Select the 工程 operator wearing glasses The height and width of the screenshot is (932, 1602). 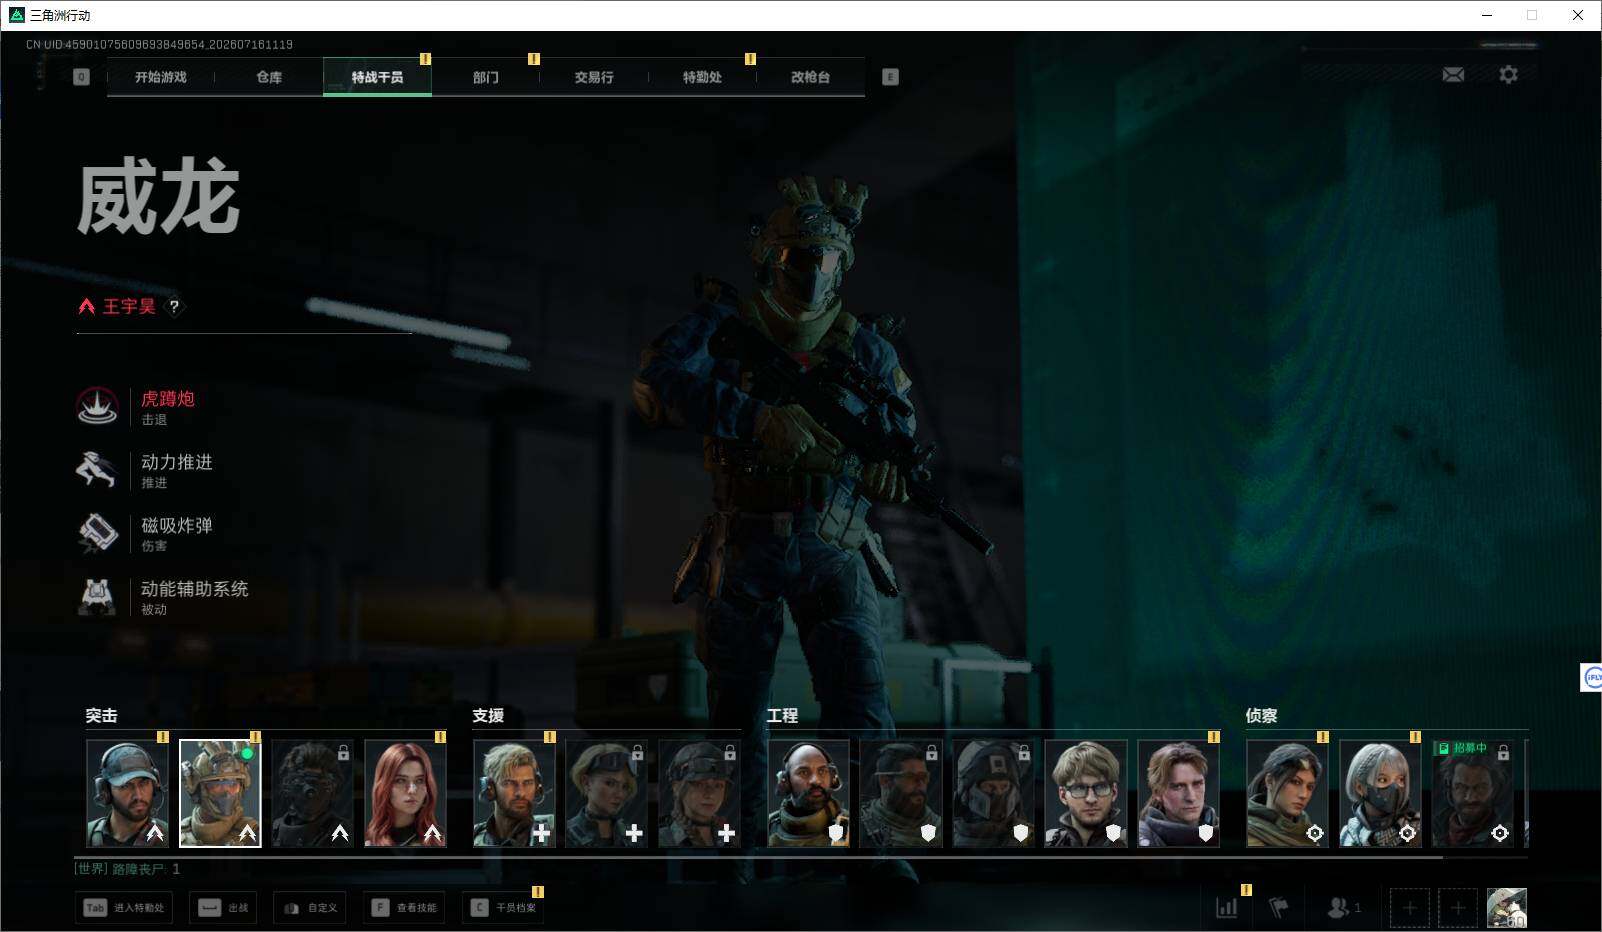1086,794
